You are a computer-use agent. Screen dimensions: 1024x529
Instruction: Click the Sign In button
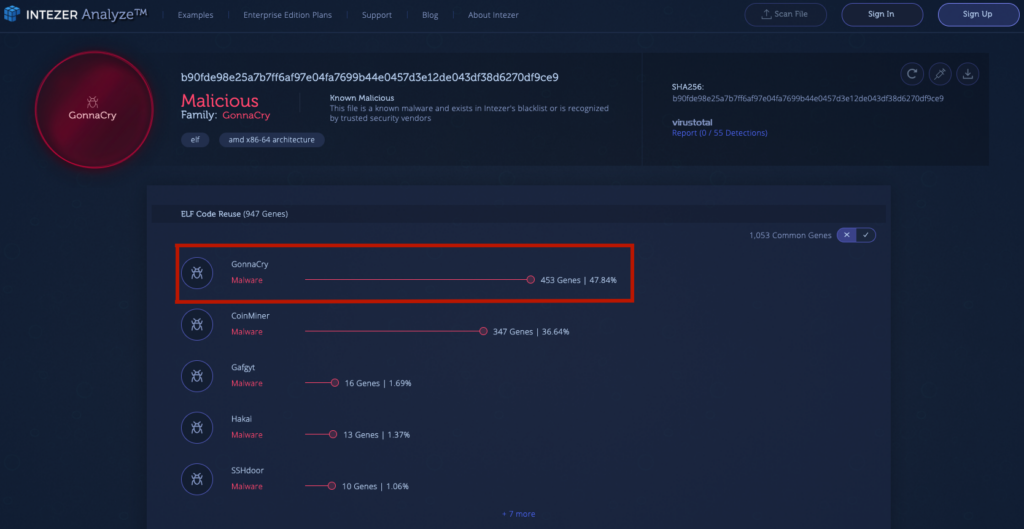point(882,14)
